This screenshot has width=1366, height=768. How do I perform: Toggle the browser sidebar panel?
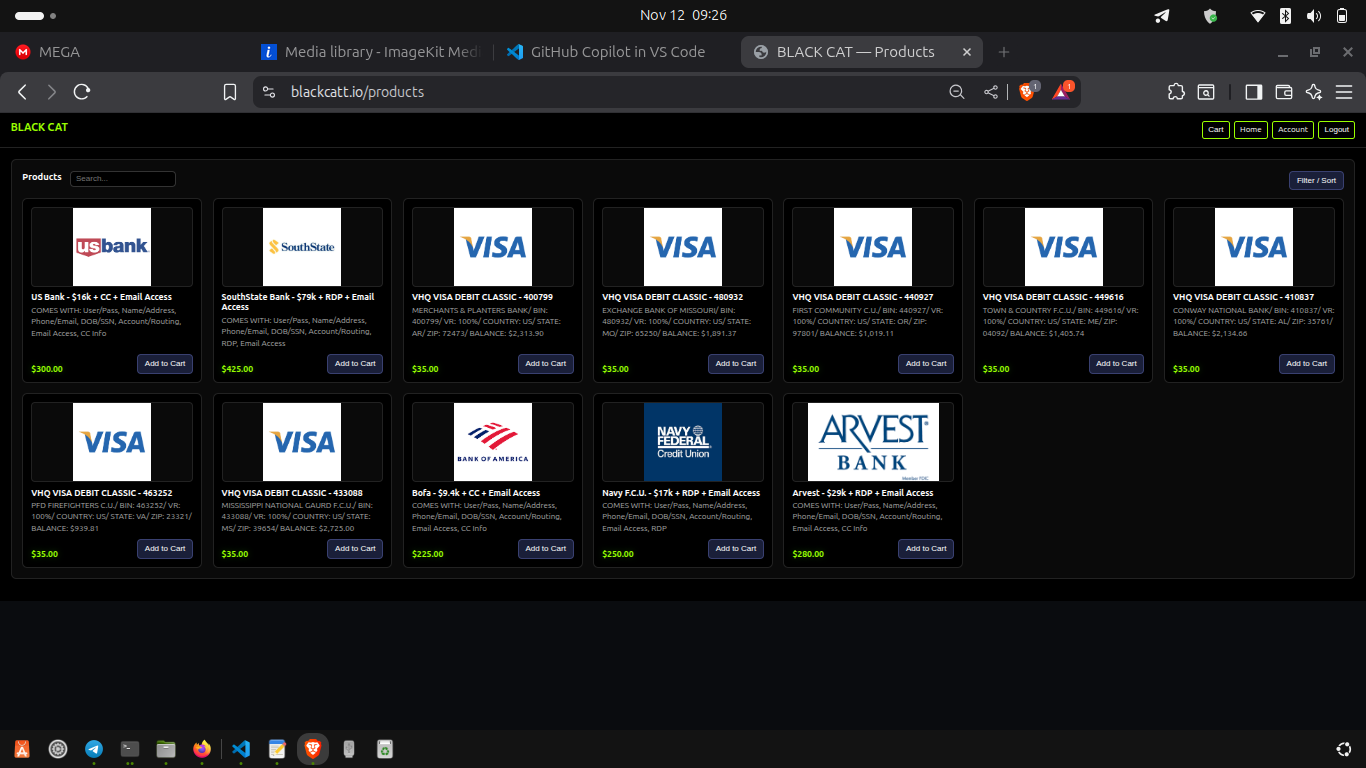click(1253, 92)
